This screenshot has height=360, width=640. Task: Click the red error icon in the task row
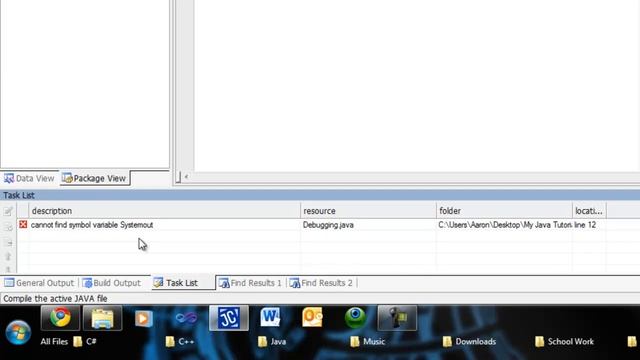[x=23, y=224]
